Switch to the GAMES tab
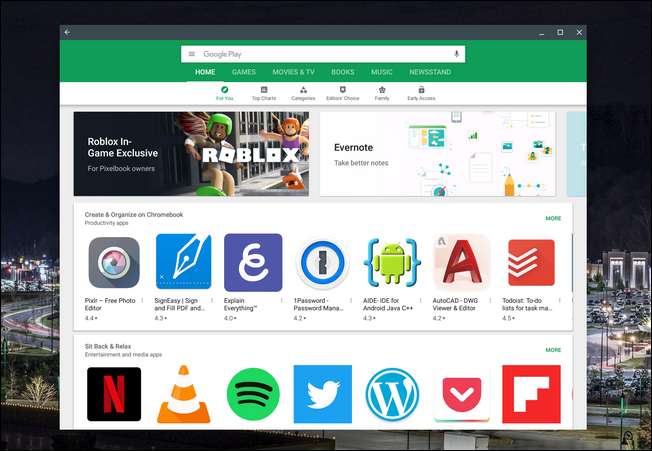 (x=244, y=72)
